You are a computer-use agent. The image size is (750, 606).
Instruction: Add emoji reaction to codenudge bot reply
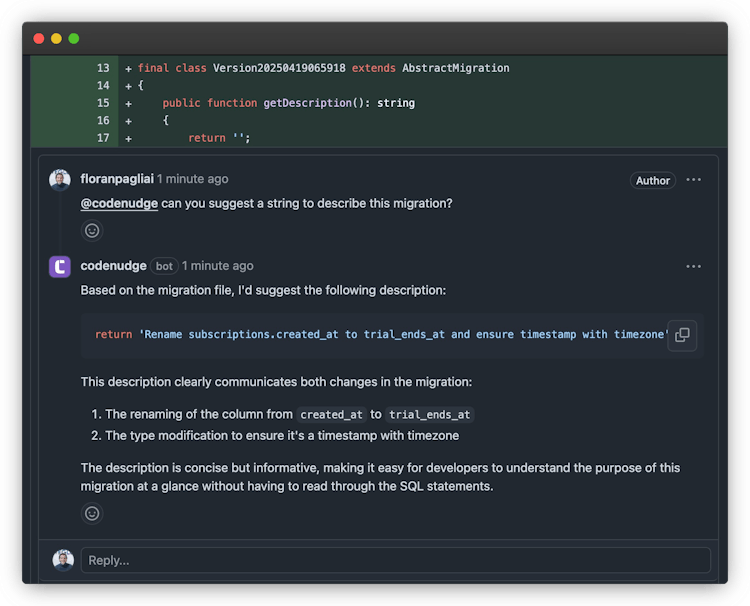92,513
